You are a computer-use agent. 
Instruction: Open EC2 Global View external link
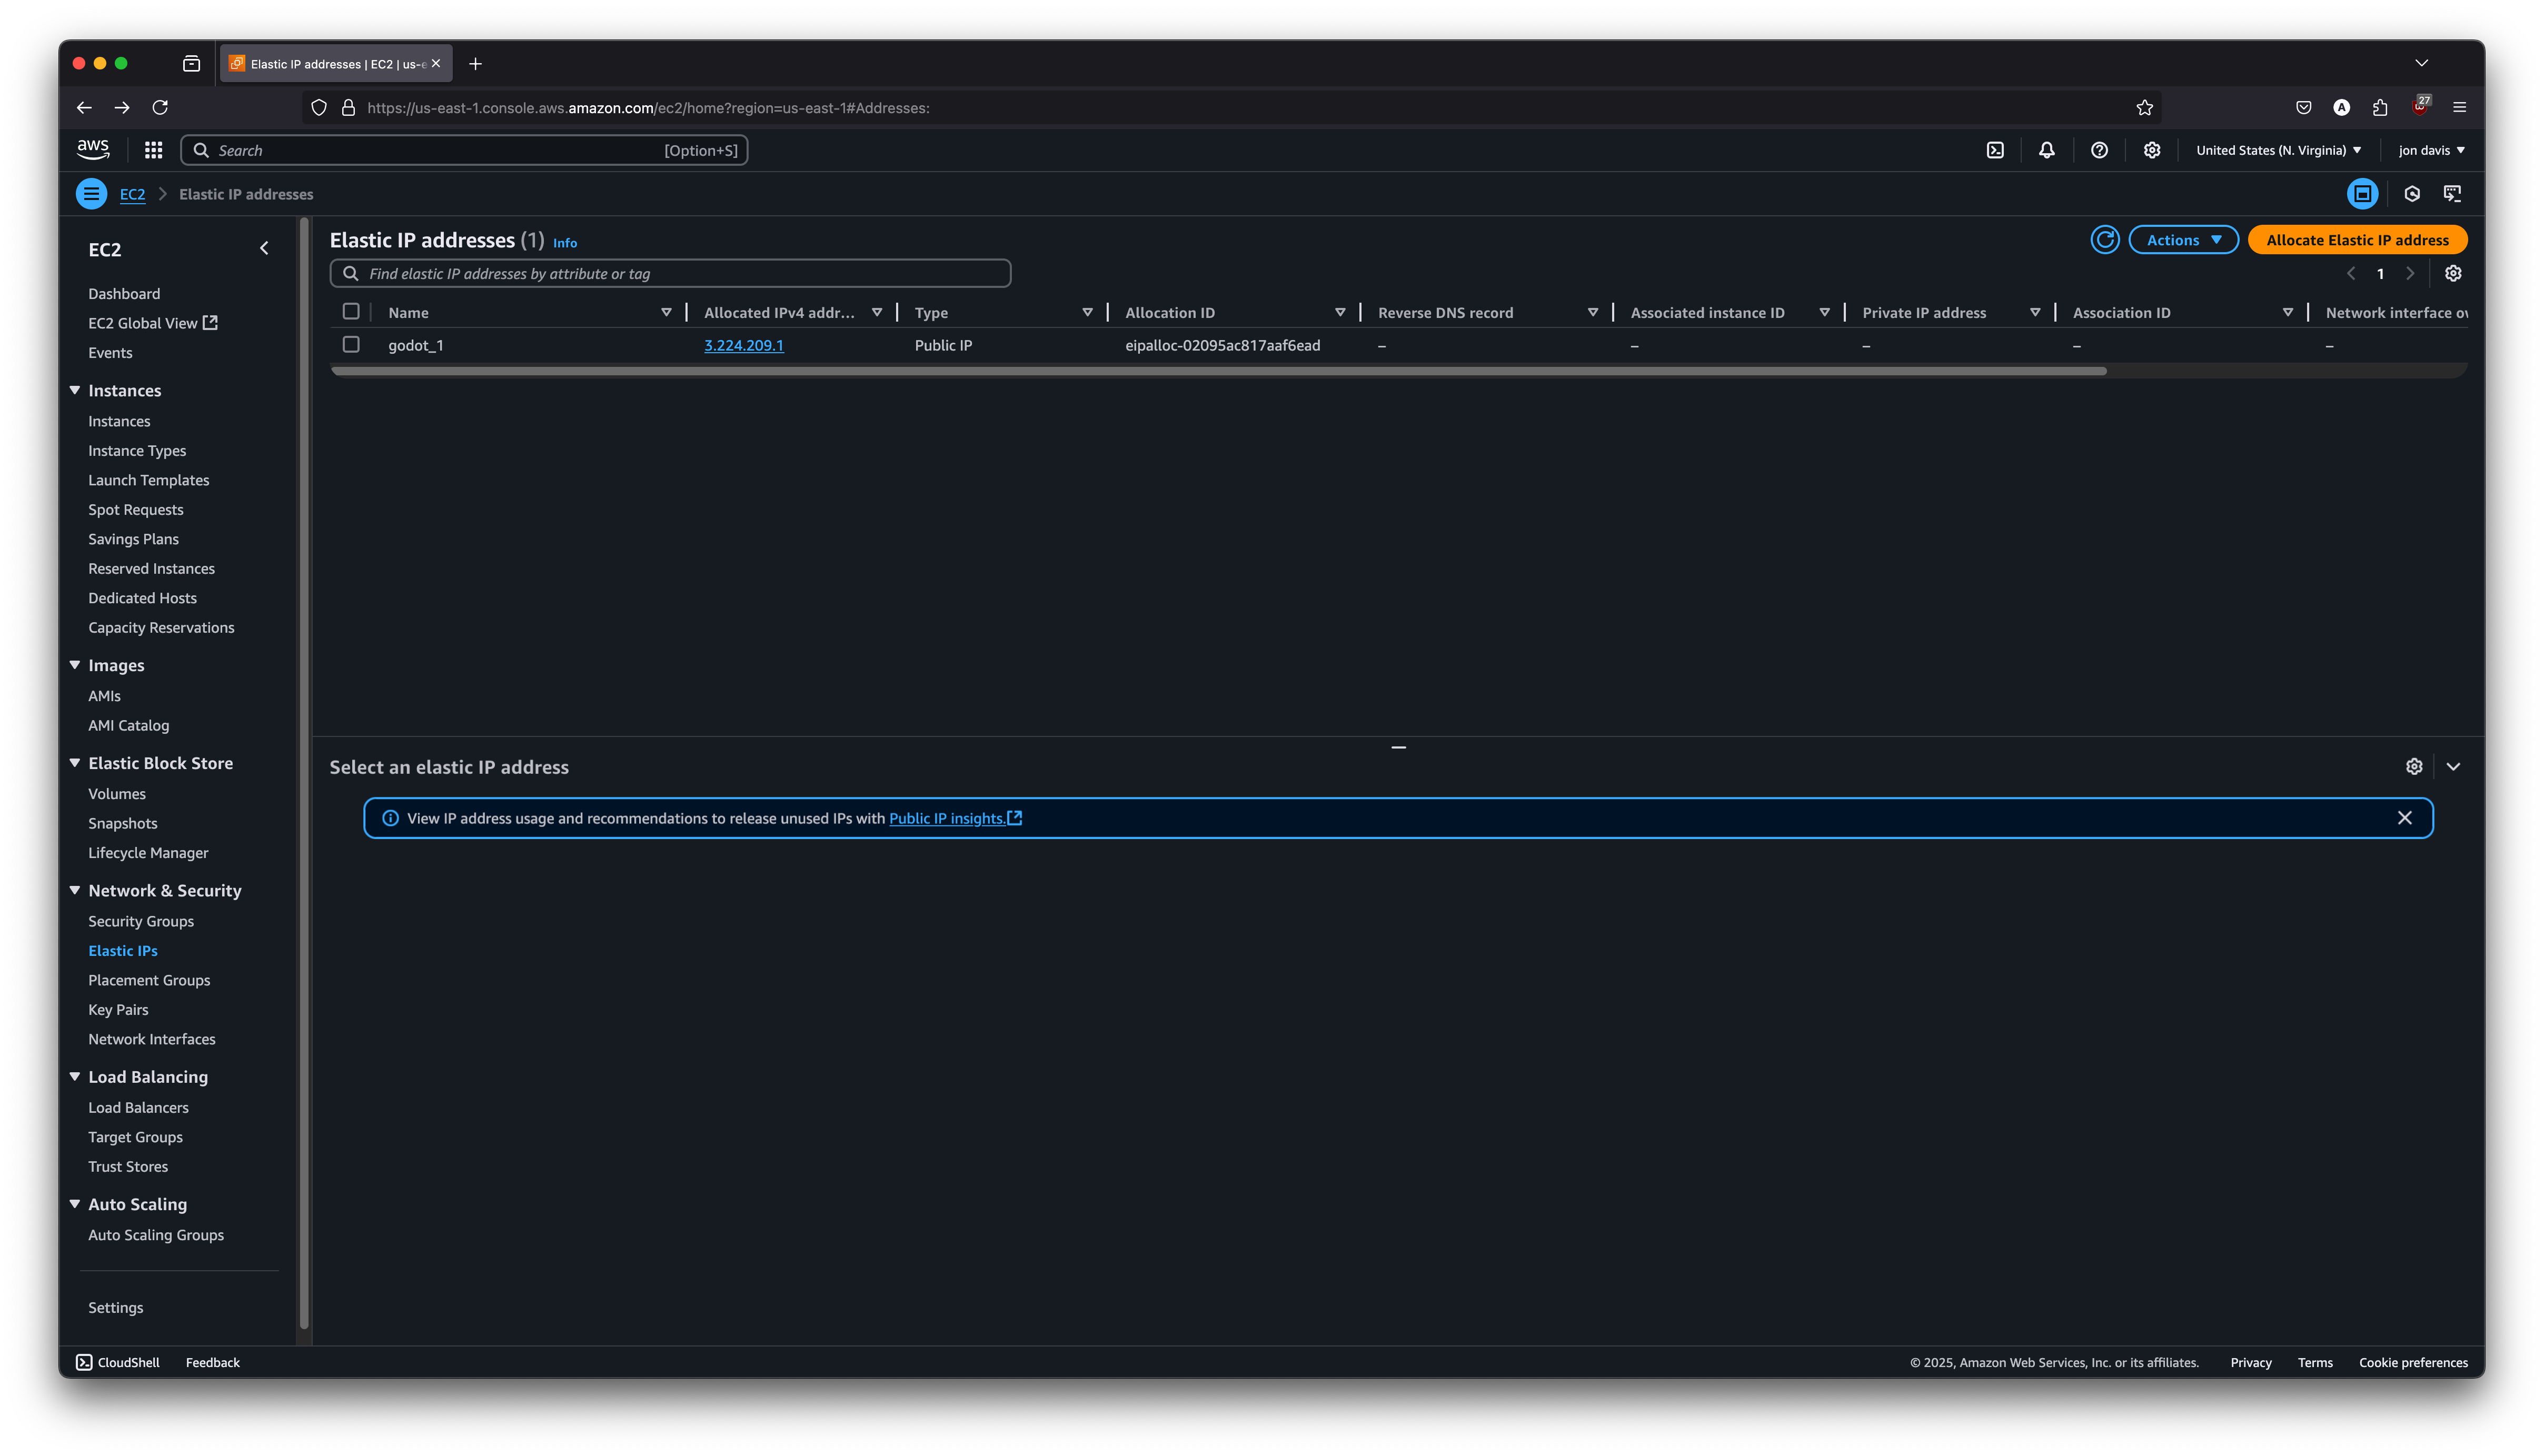152,323
